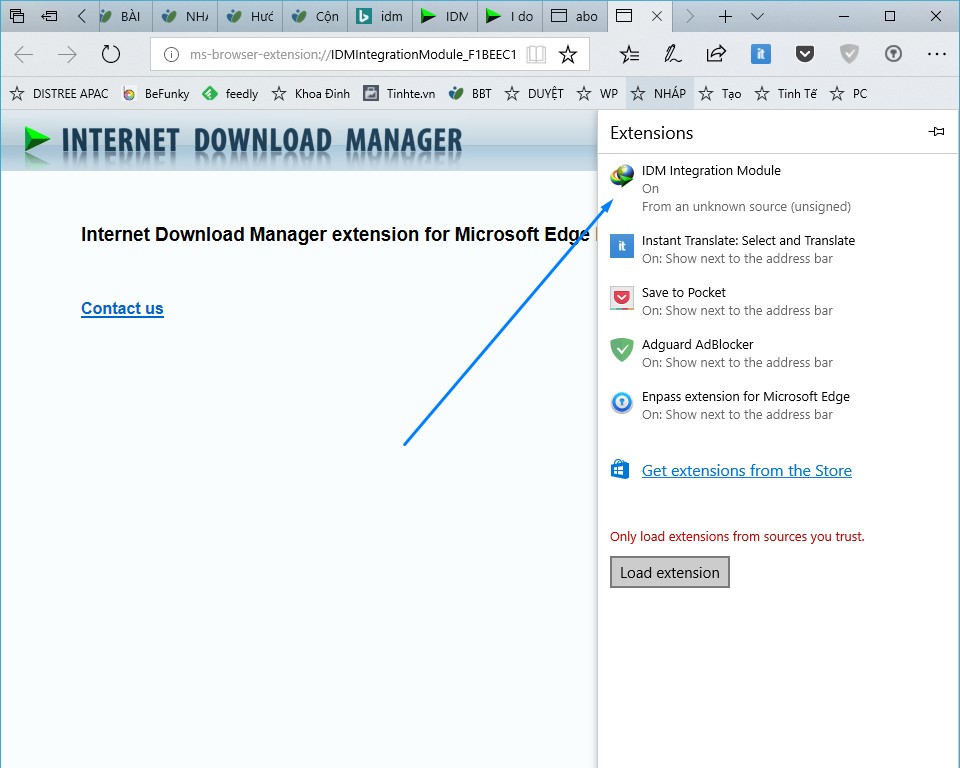Switch to the Hướ tab
Image resolution: width=960 pixels, height=768 pixels.
coord(250,17)
